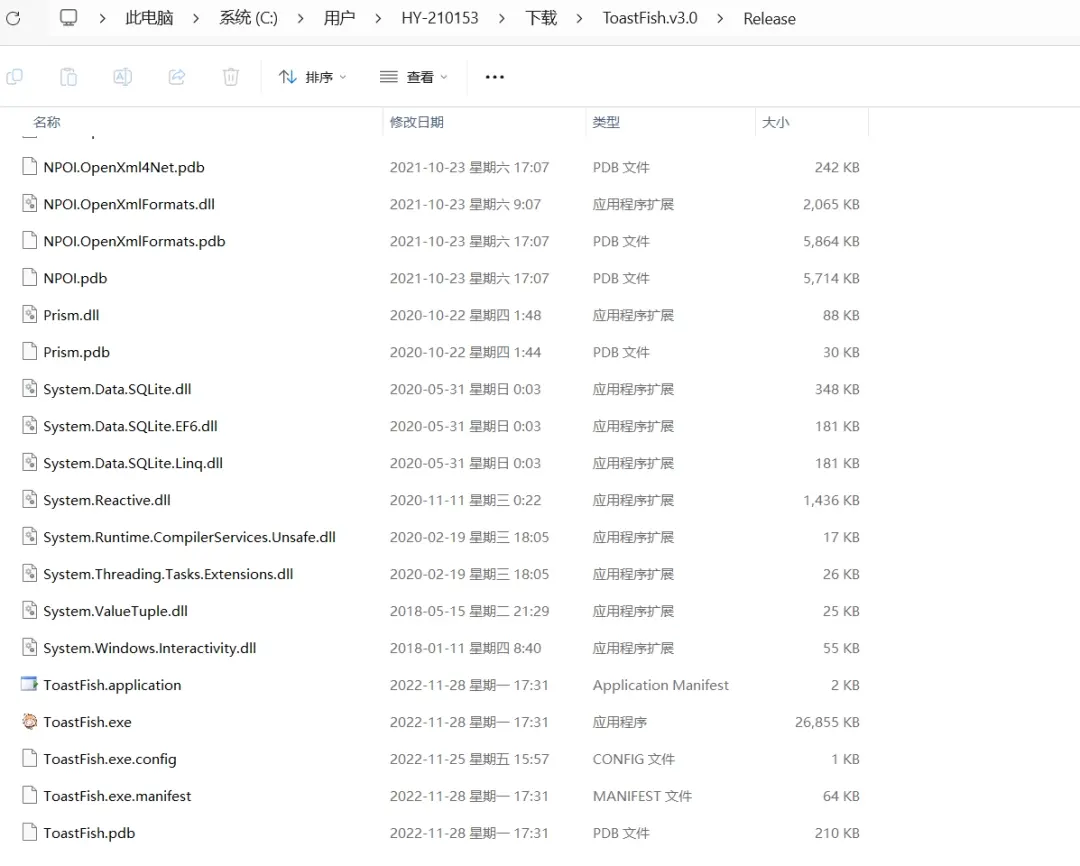Expand the chevron after 系统 (C:) breadcrumb
The image size is (1080, 866).
[300, 19]
